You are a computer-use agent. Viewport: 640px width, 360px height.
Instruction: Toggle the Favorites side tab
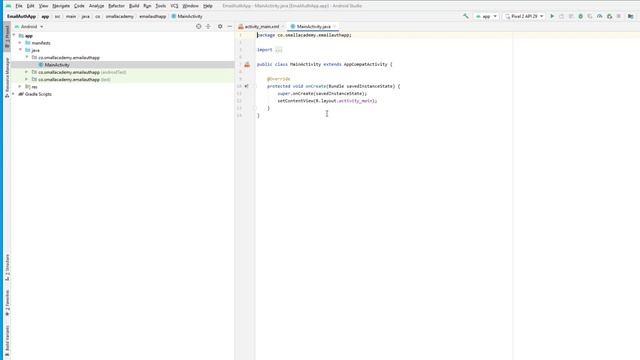[7, 303]
